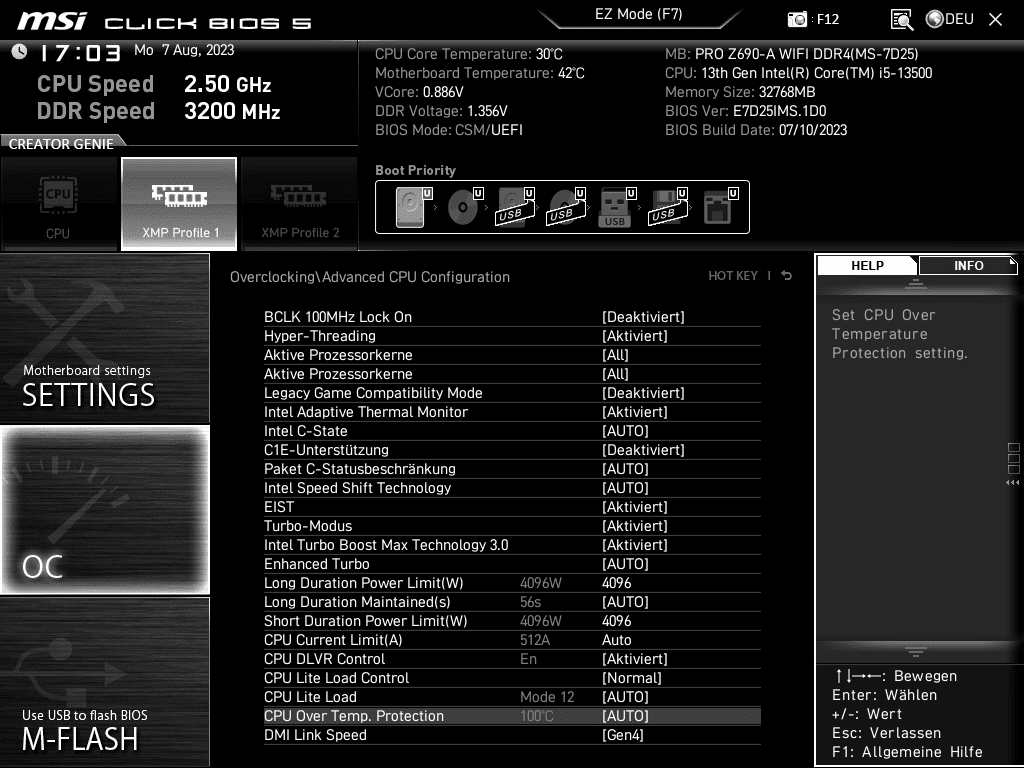Toggle Hyper-Threading setting
1024x768 pixels.
(x=512, y=336)
